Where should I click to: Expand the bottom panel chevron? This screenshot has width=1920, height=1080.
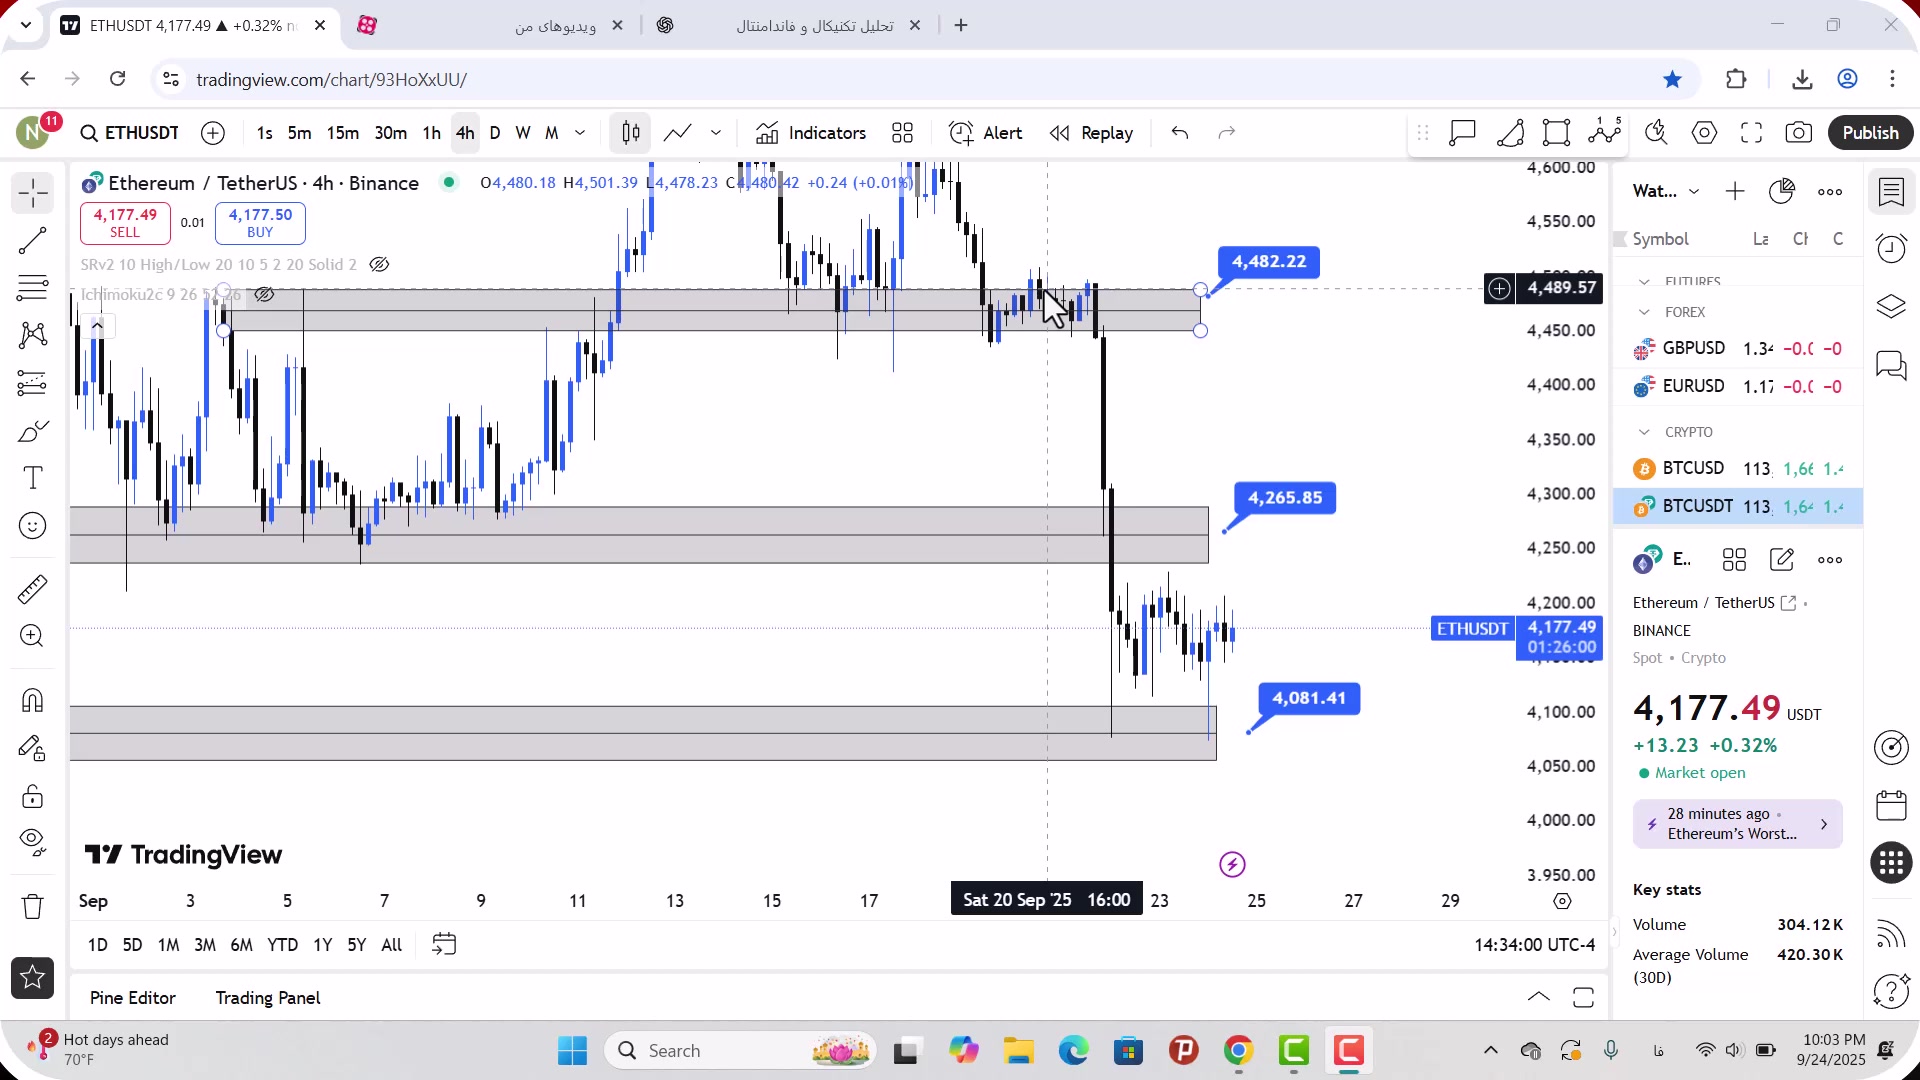point(1539,998)
